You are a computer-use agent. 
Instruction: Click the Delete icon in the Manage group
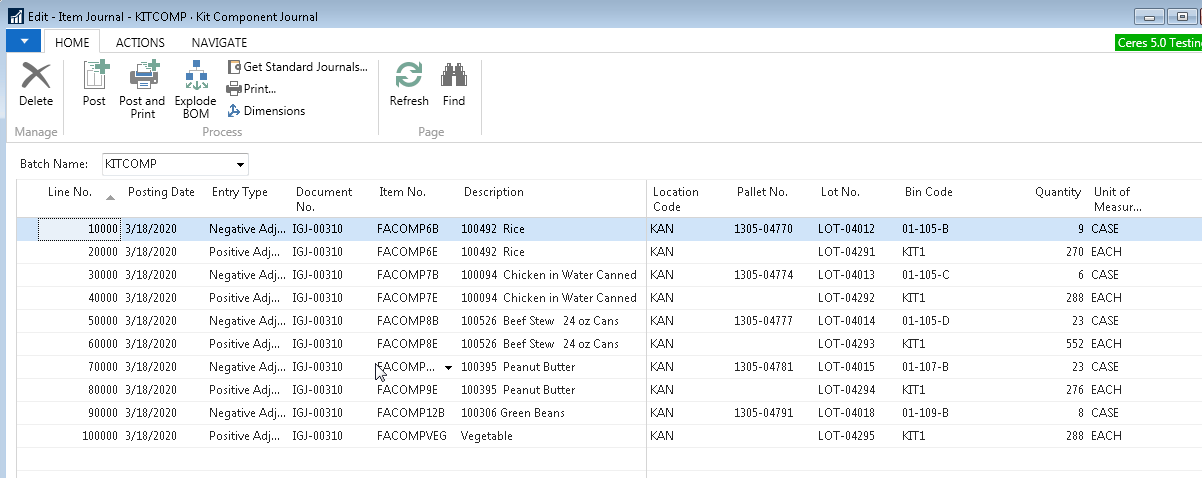[x=36, y=77]
